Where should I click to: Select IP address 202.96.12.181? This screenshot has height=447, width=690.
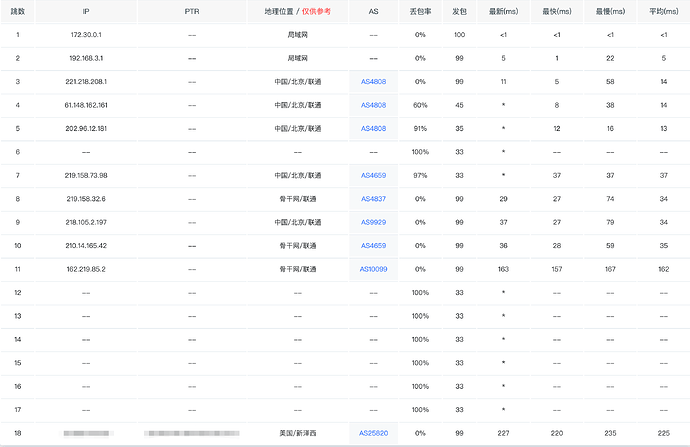(x=86, y=128)
